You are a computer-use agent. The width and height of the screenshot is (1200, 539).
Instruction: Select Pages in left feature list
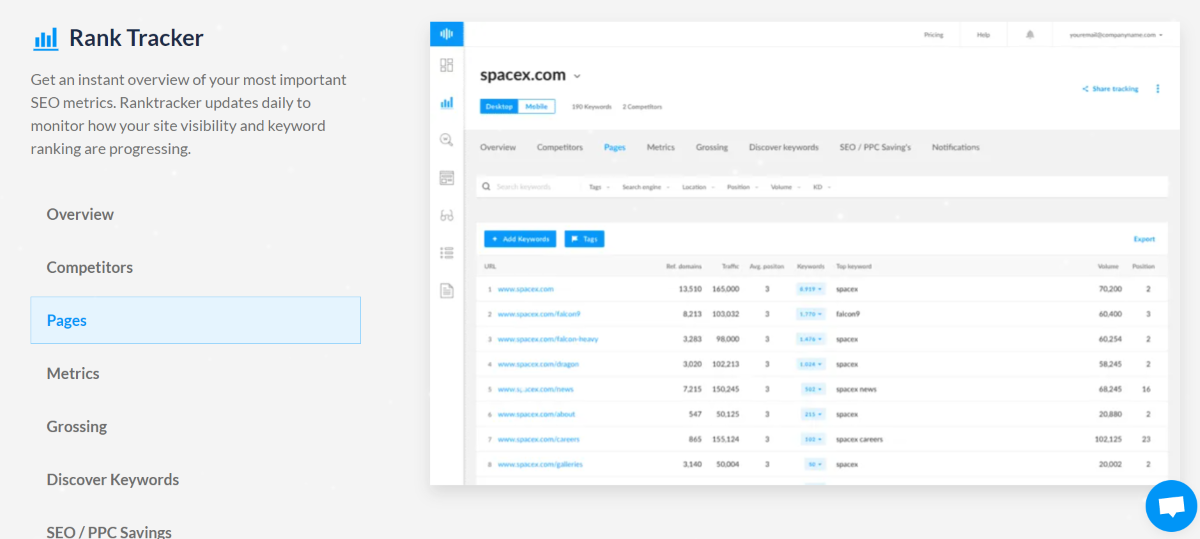click(196, 320)
